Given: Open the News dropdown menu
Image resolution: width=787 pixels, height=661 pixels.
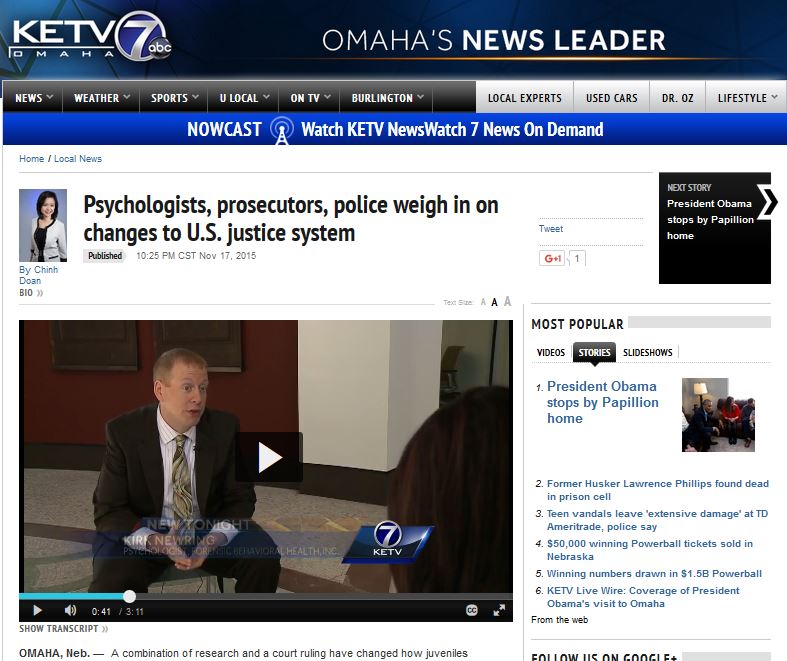Looking at the screenshot, I should click(x=33, y=98).
